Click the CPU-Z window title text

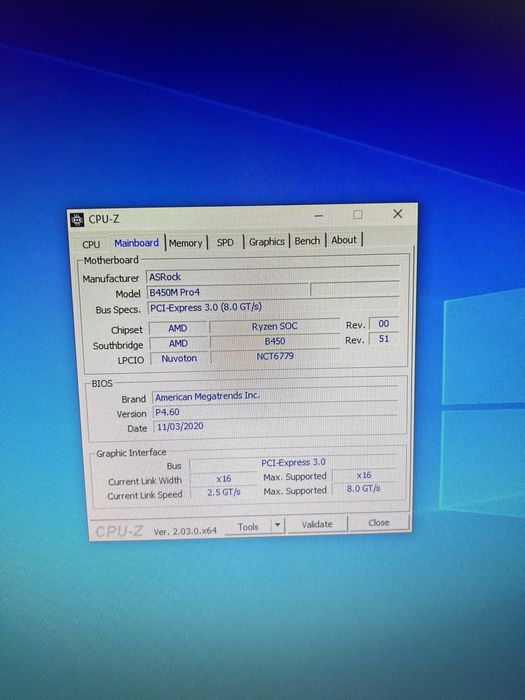coord(104,219)
